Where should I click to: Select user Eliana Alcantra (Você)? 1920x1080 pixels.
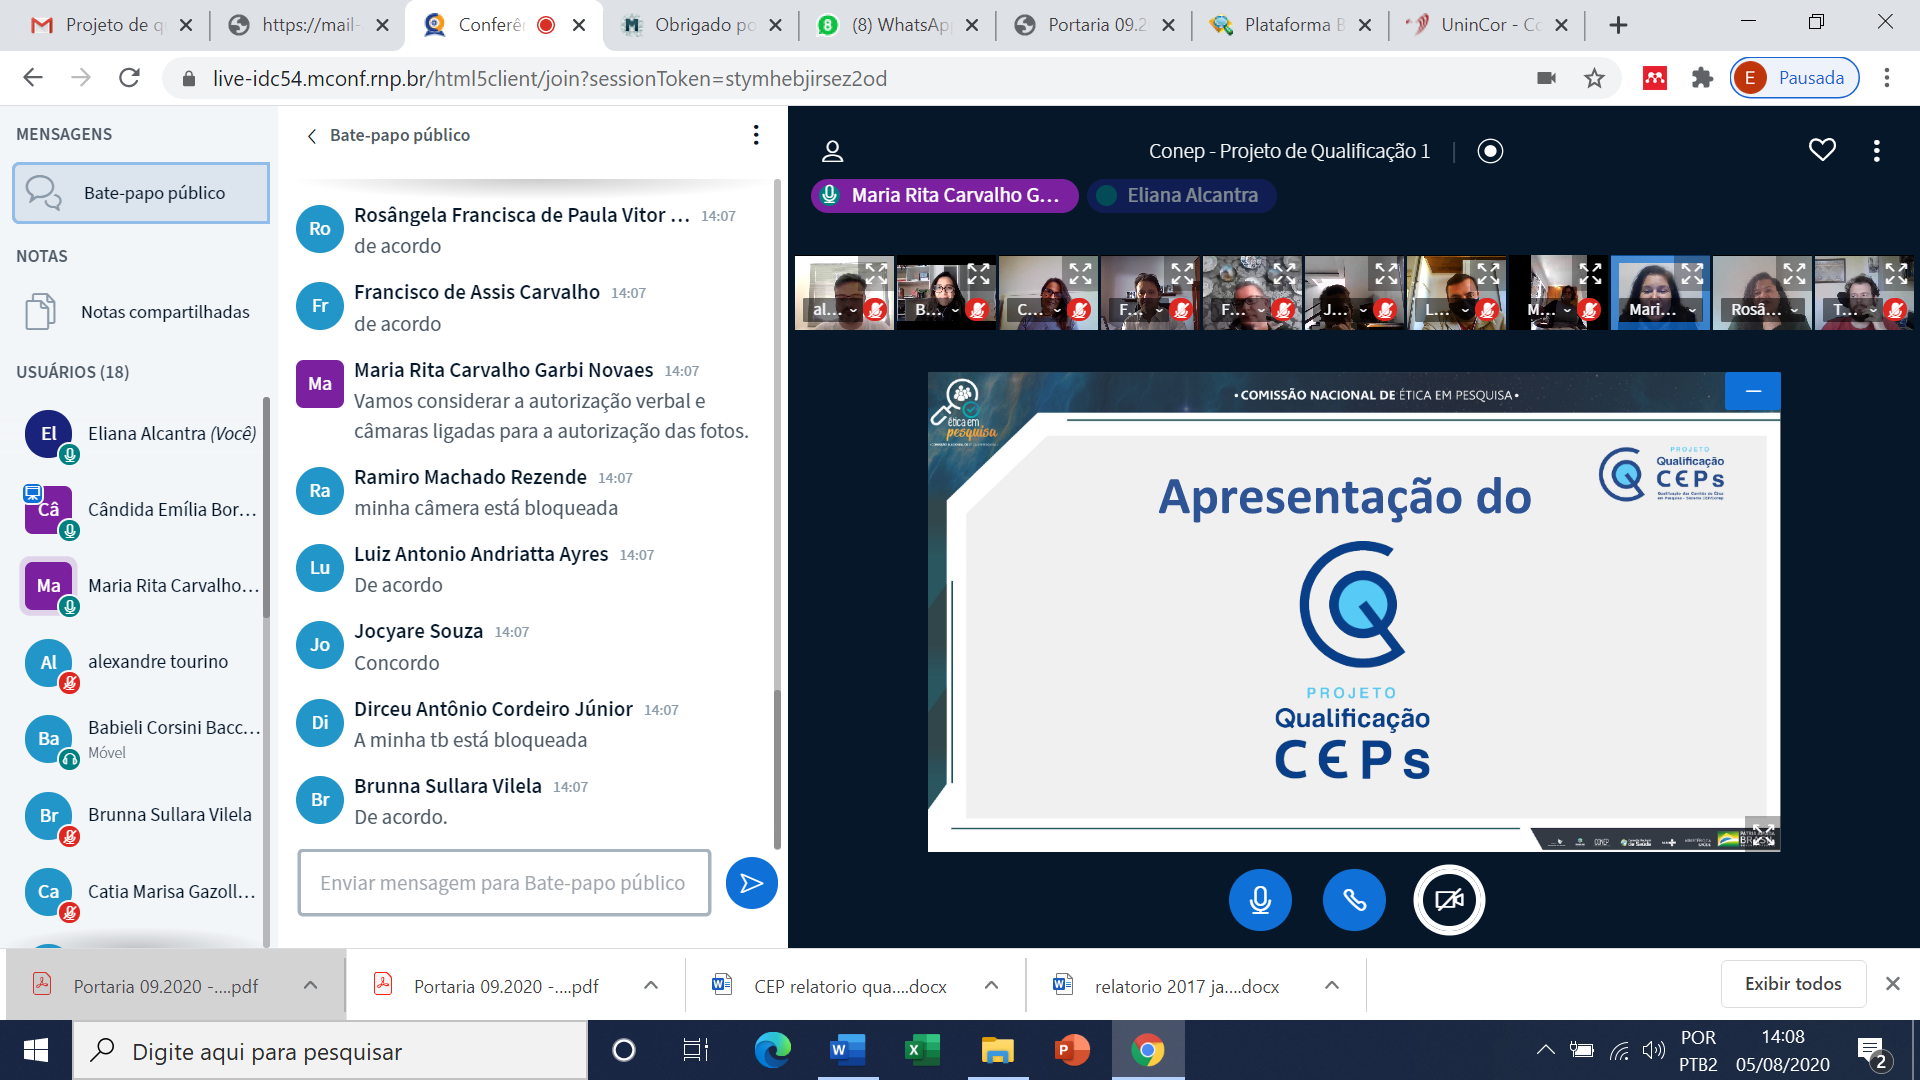[x=140, y=434]
